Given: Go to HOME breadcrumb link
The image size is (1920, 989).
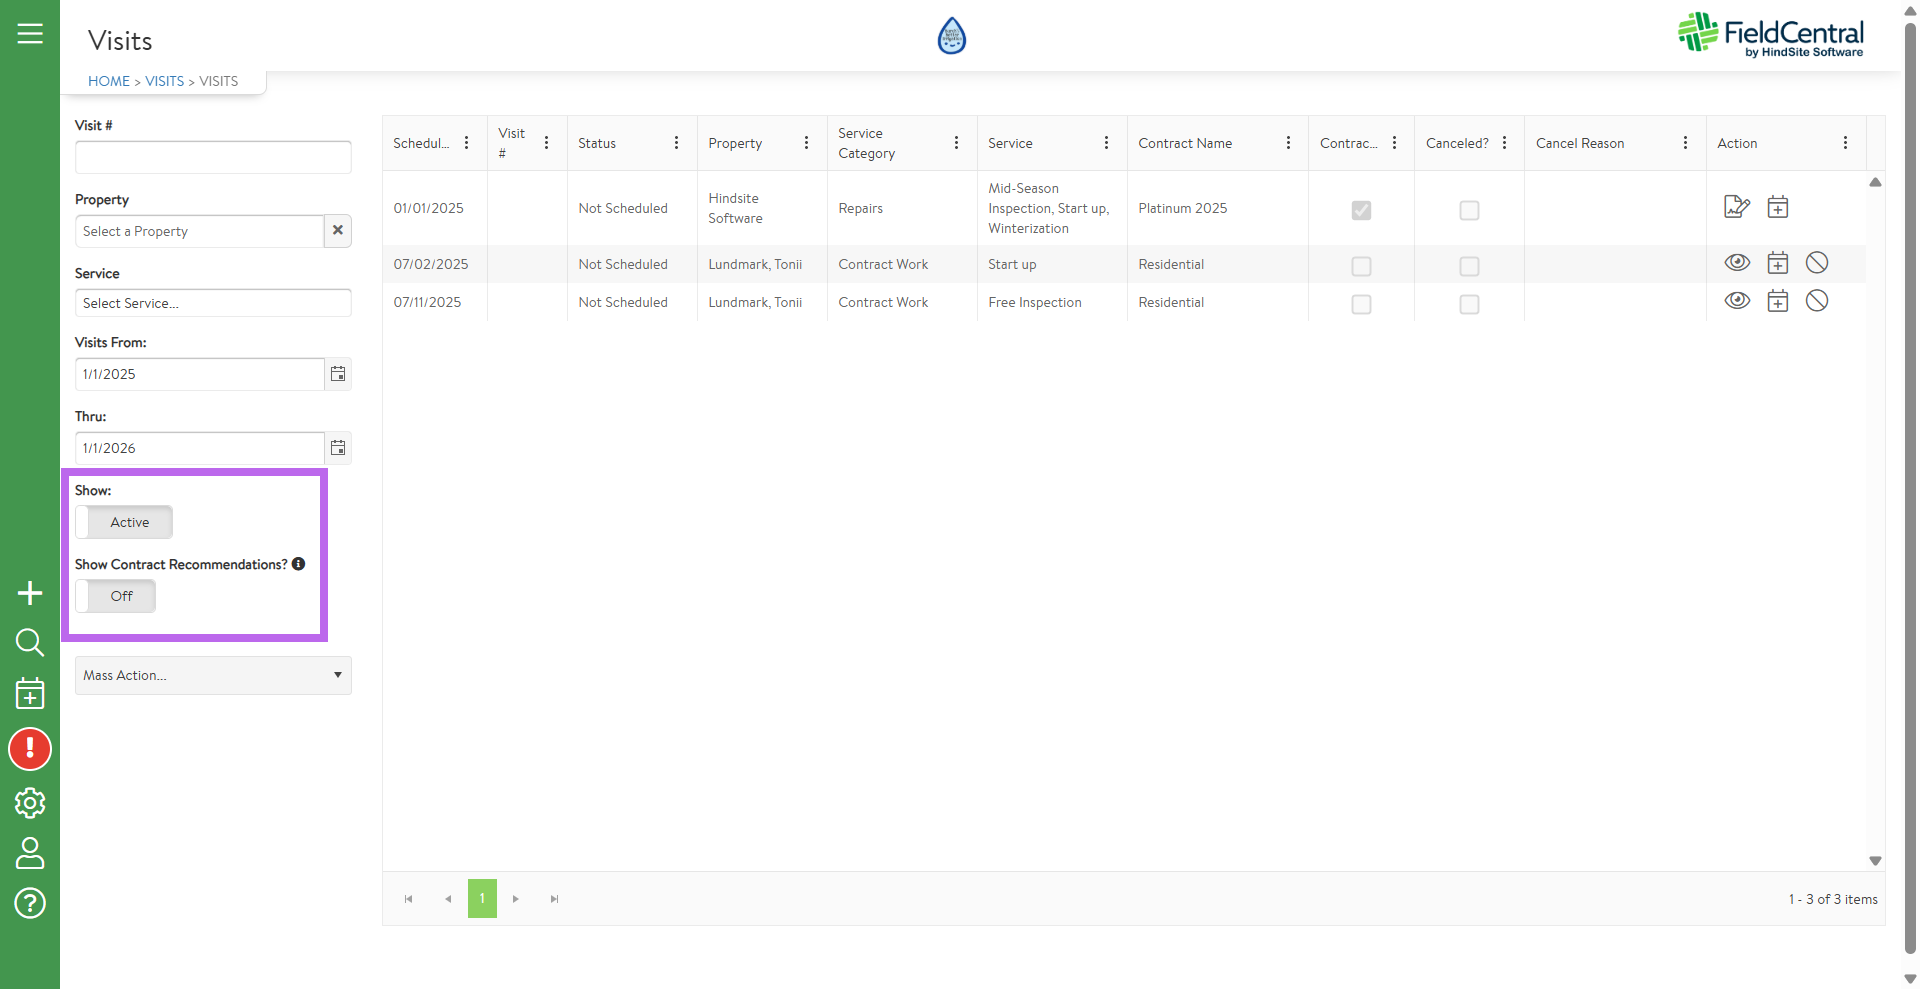Looking at the screenshot, I should point(109,81).
